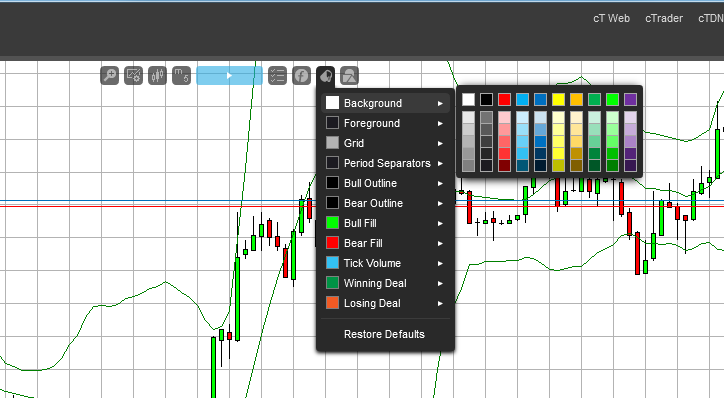Open the cTrader link

click(664, 18)
